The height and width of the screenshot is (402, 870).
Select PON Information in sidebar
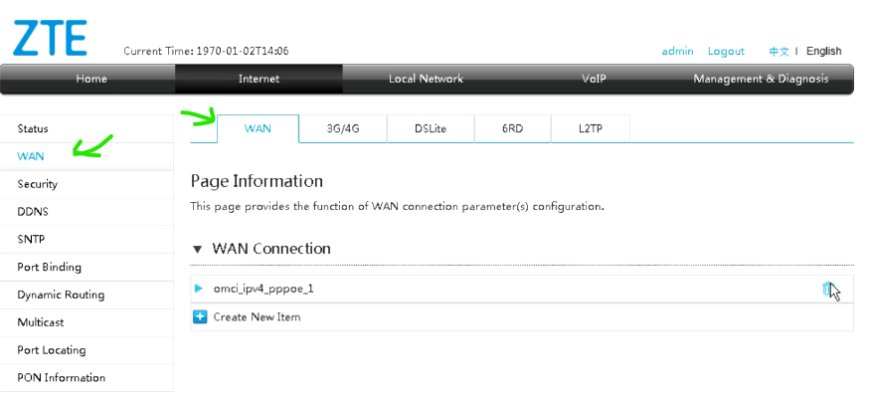coord(61,378)
